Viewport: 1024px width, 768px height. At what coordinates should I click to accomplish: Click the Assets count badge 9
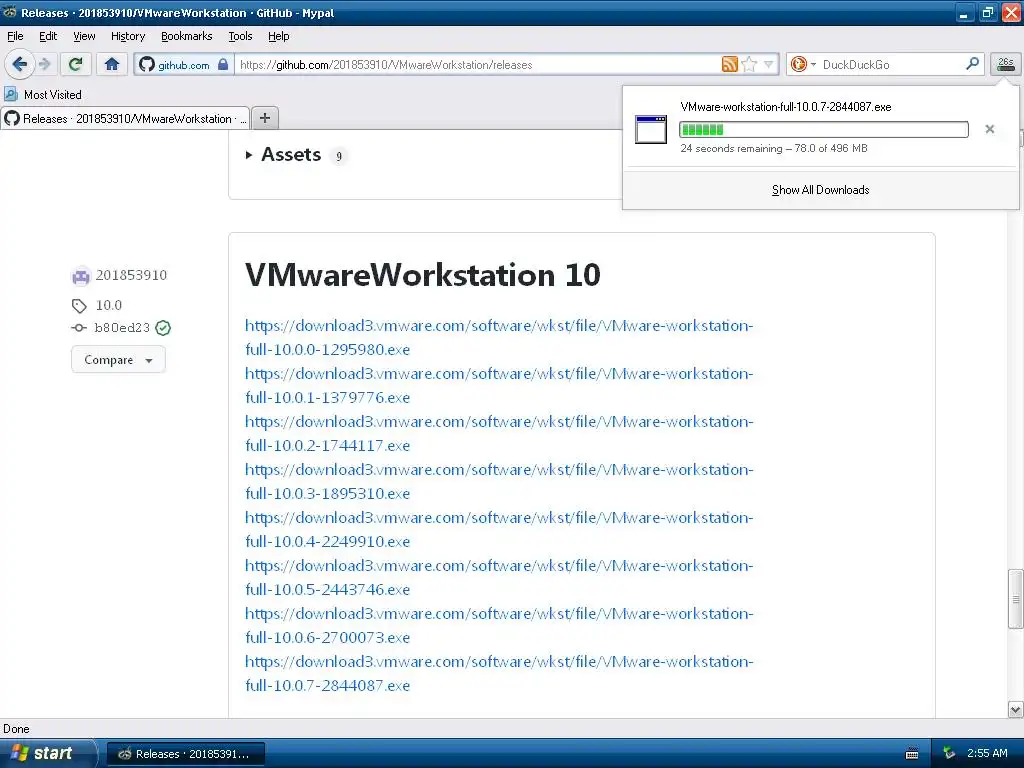[338, 156]
